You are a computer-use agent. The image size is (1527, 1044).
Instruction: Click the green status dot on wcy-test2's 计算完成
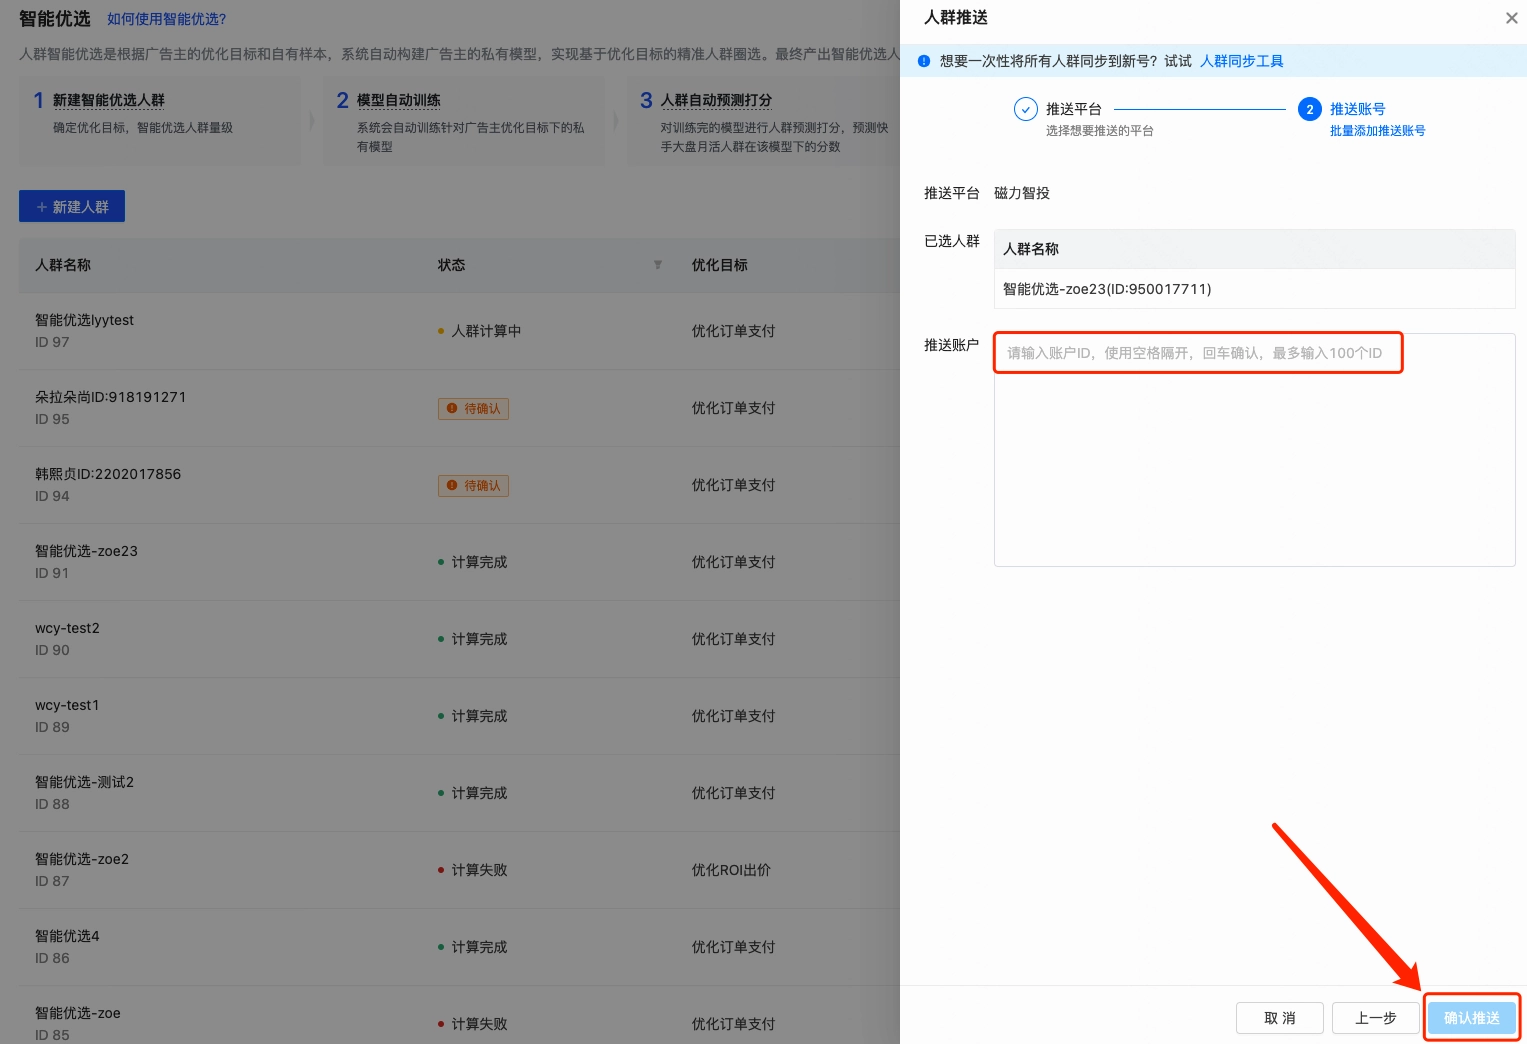coord(440,638)
